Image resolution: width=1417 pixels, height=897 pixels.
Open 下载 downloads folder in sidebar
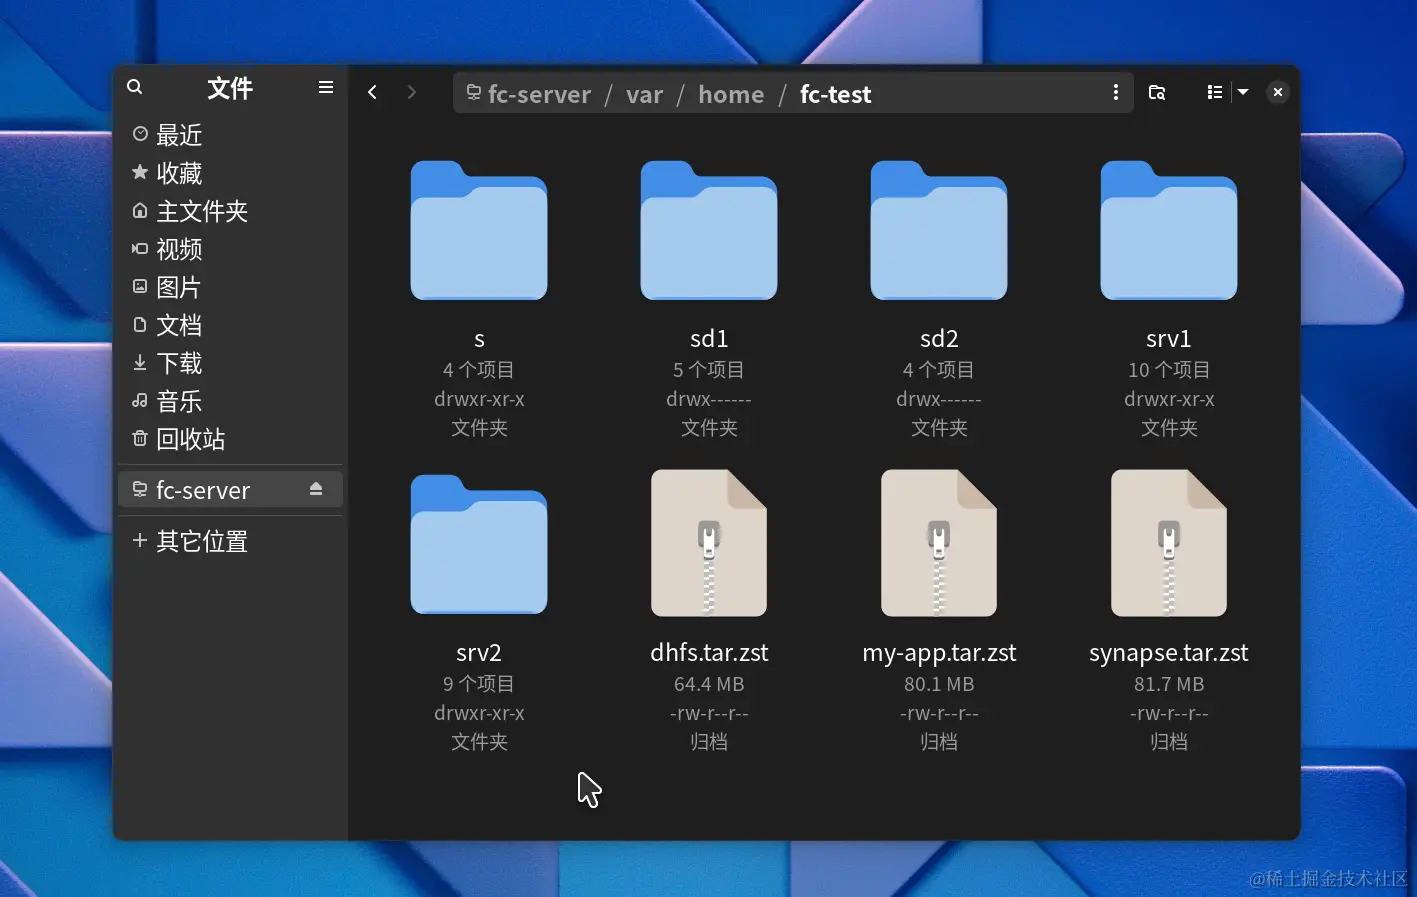[230, 363]
